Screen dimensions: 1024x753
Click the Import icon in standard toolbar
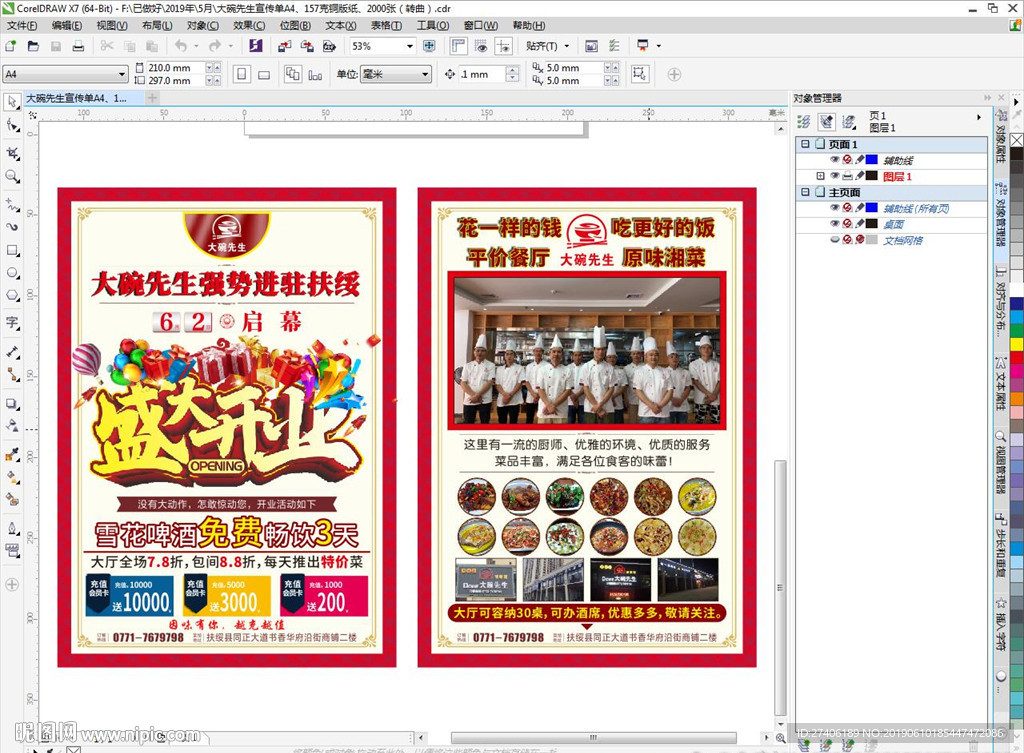click(x=284, y=46)
